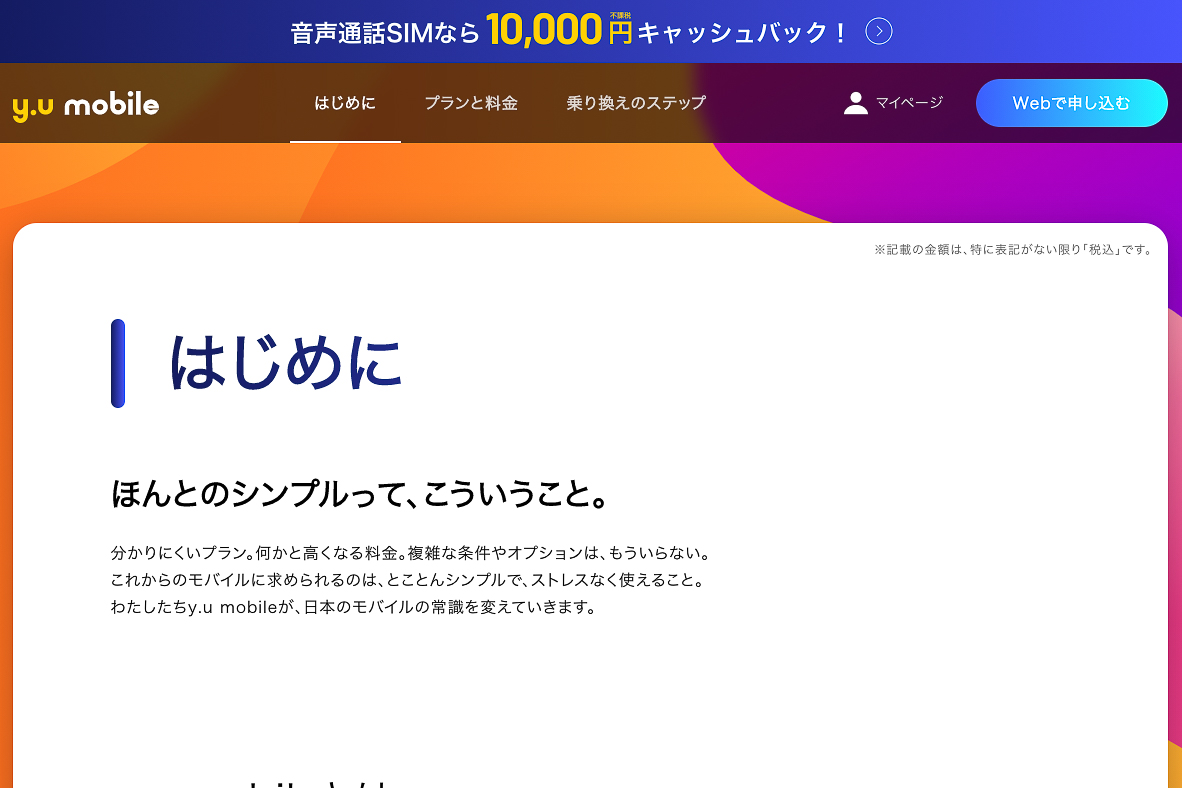Go to プランと料金 navigation tab
This screenshot has height=788, width=1182.
(x=471, y=103)
